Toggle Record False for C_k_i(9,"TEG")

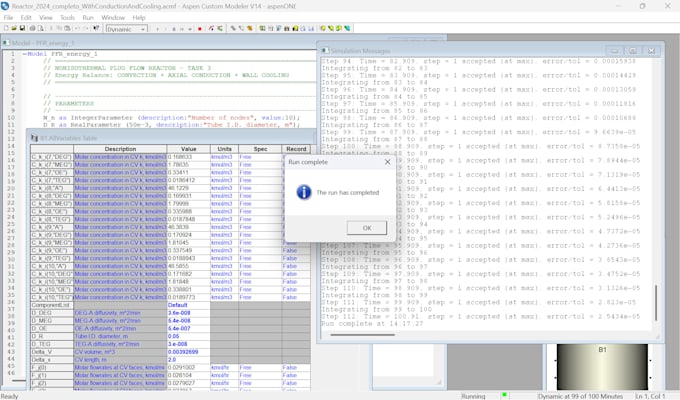(296, 259)
